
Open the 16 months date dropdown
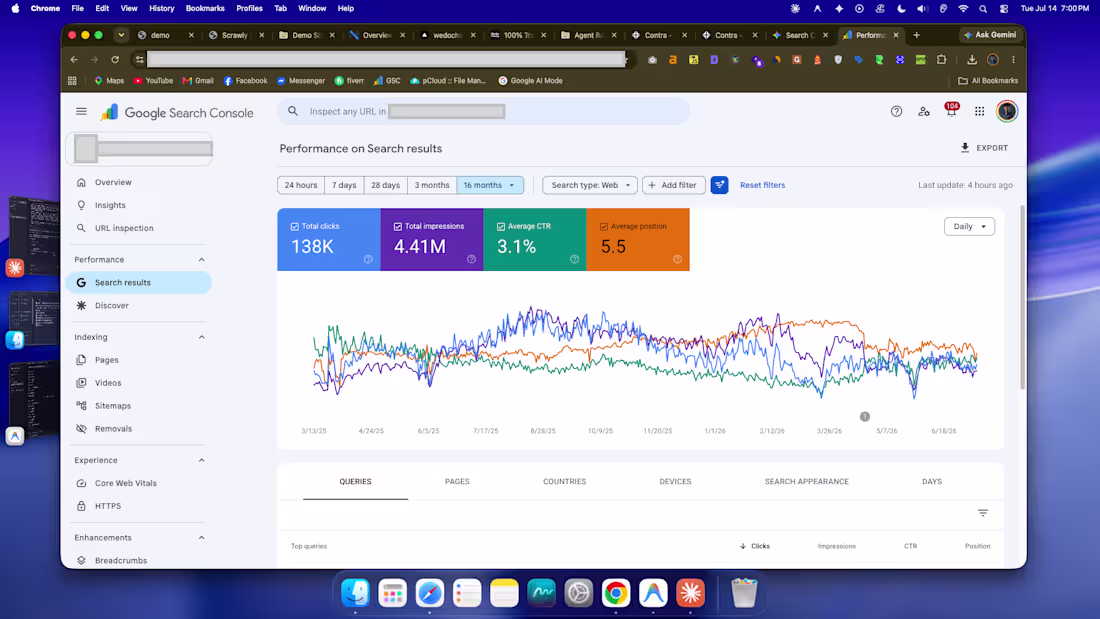[x=490, y=185]
